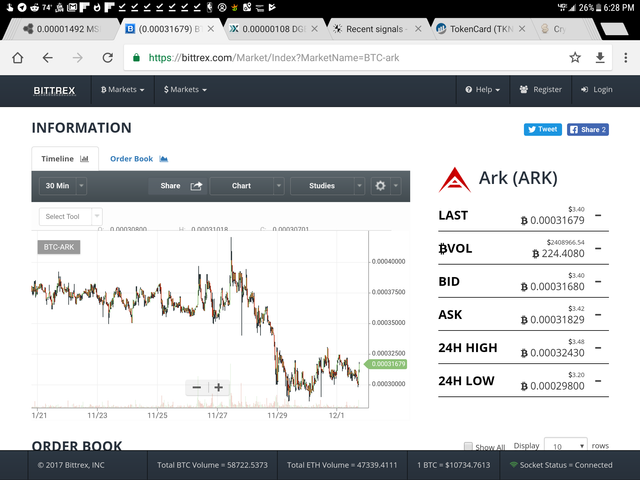
Task: Click the green 0.00031679 price marker
Action: (386, 364)
